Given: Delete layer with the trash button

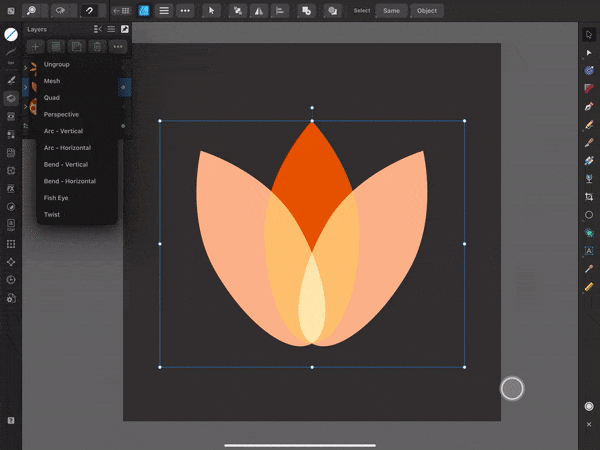Looking at the screenshot, I should pos(97,47).
